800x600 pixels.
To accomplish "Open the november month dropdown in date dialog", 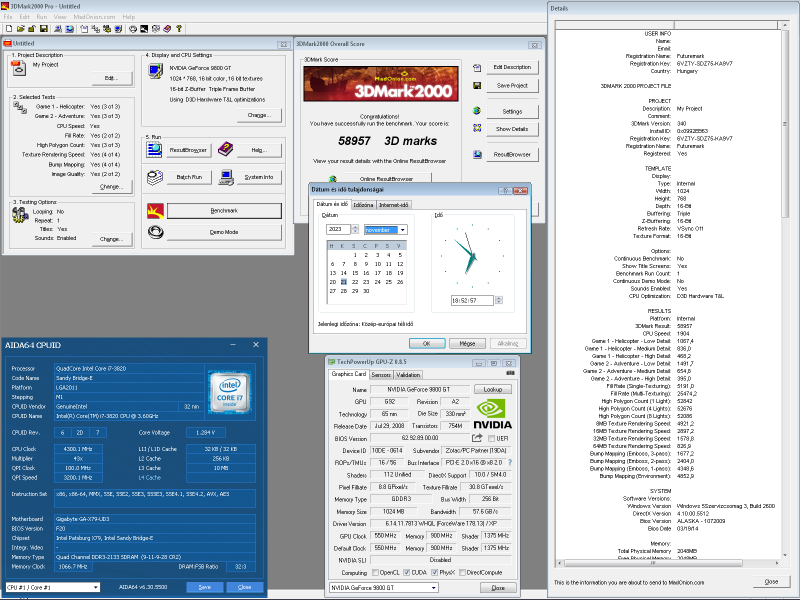I will coord(403,230).
